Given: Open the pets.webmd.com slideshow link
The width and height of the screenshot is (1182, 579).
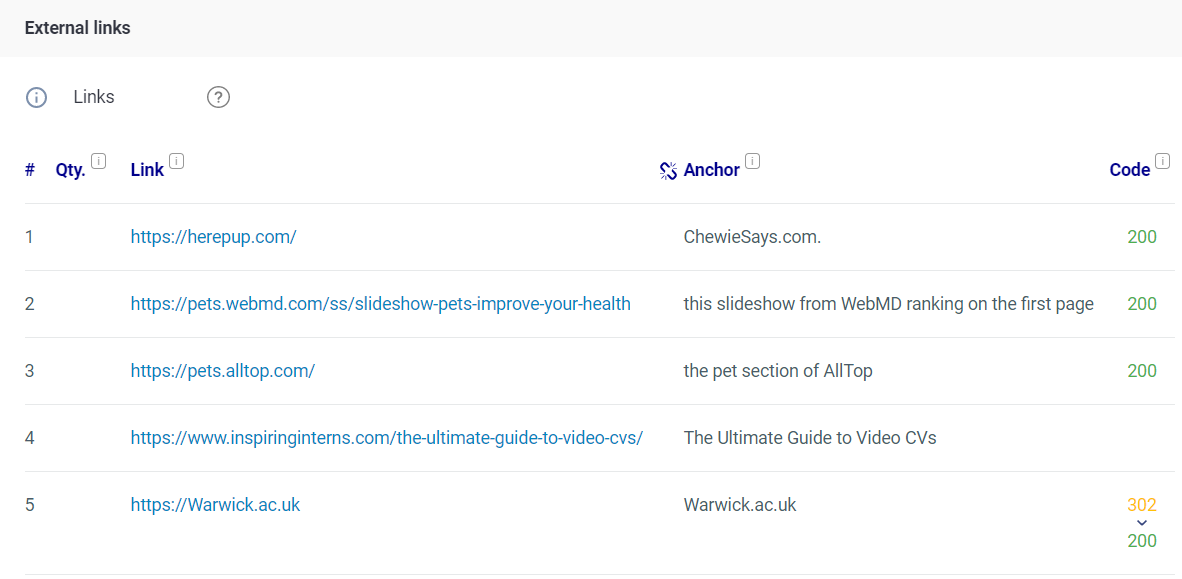Looking at the screenshot, I should pos(381,304).
